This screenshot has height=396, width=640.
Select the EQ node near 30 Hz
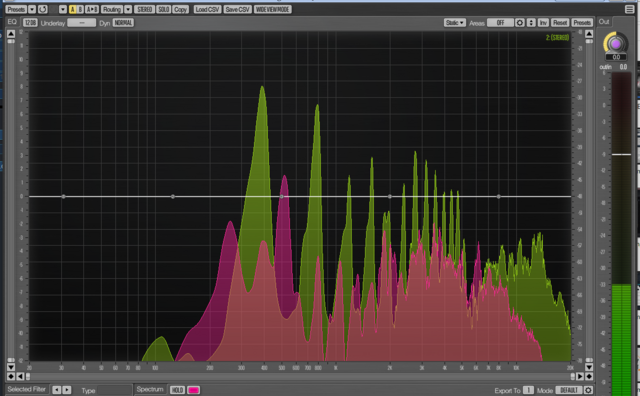click(x=63, y=196)
